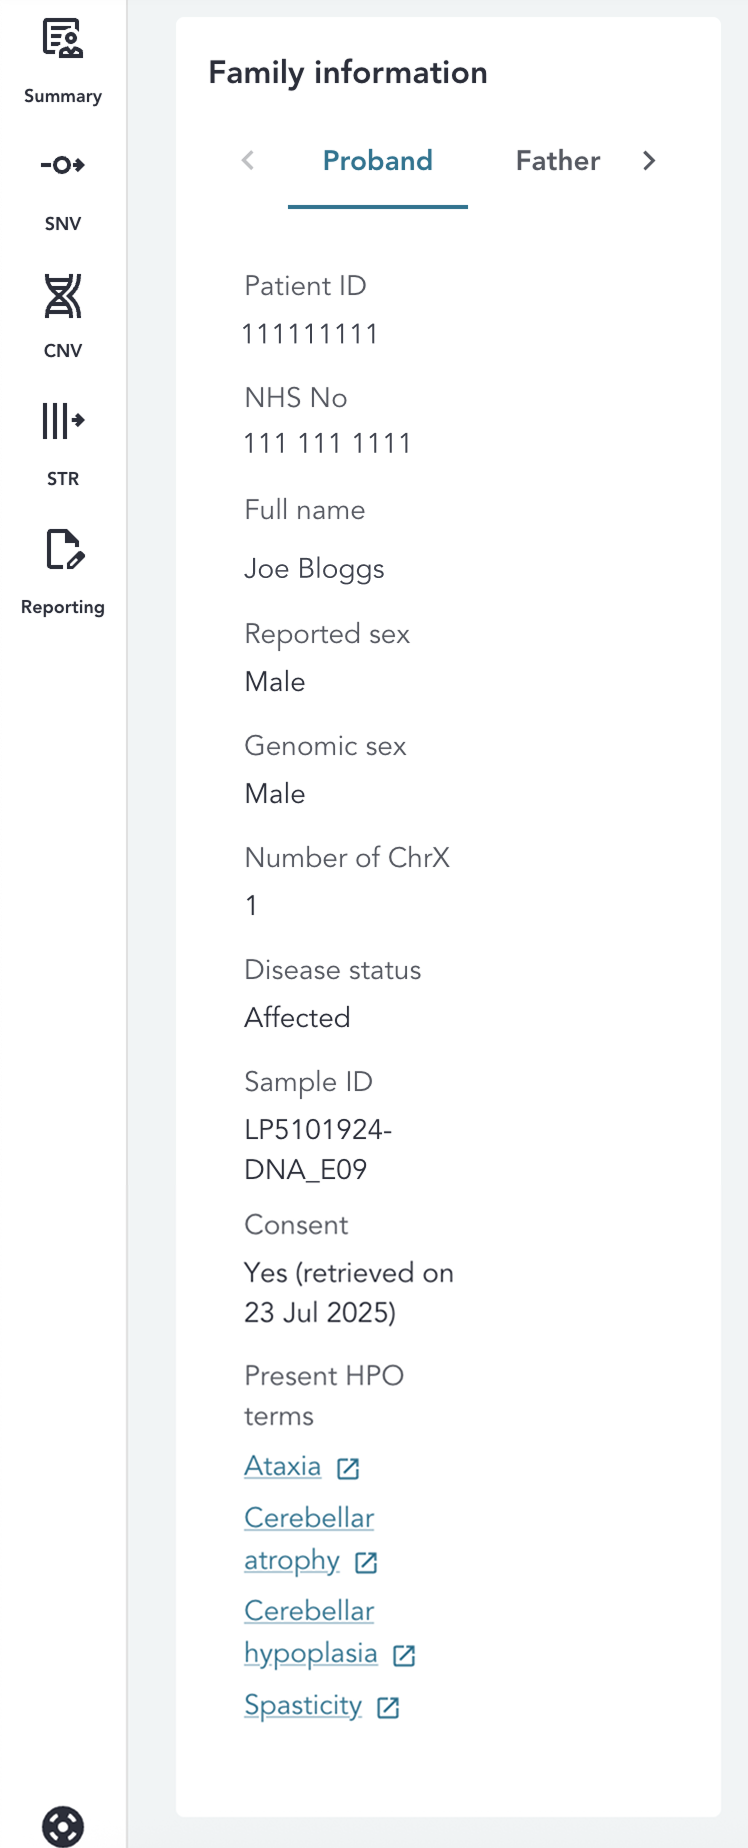This screenshot has width=748, height=1848.
Task: Click the help wheel icon at sidebar bottom
Action: coord(62,1827)
